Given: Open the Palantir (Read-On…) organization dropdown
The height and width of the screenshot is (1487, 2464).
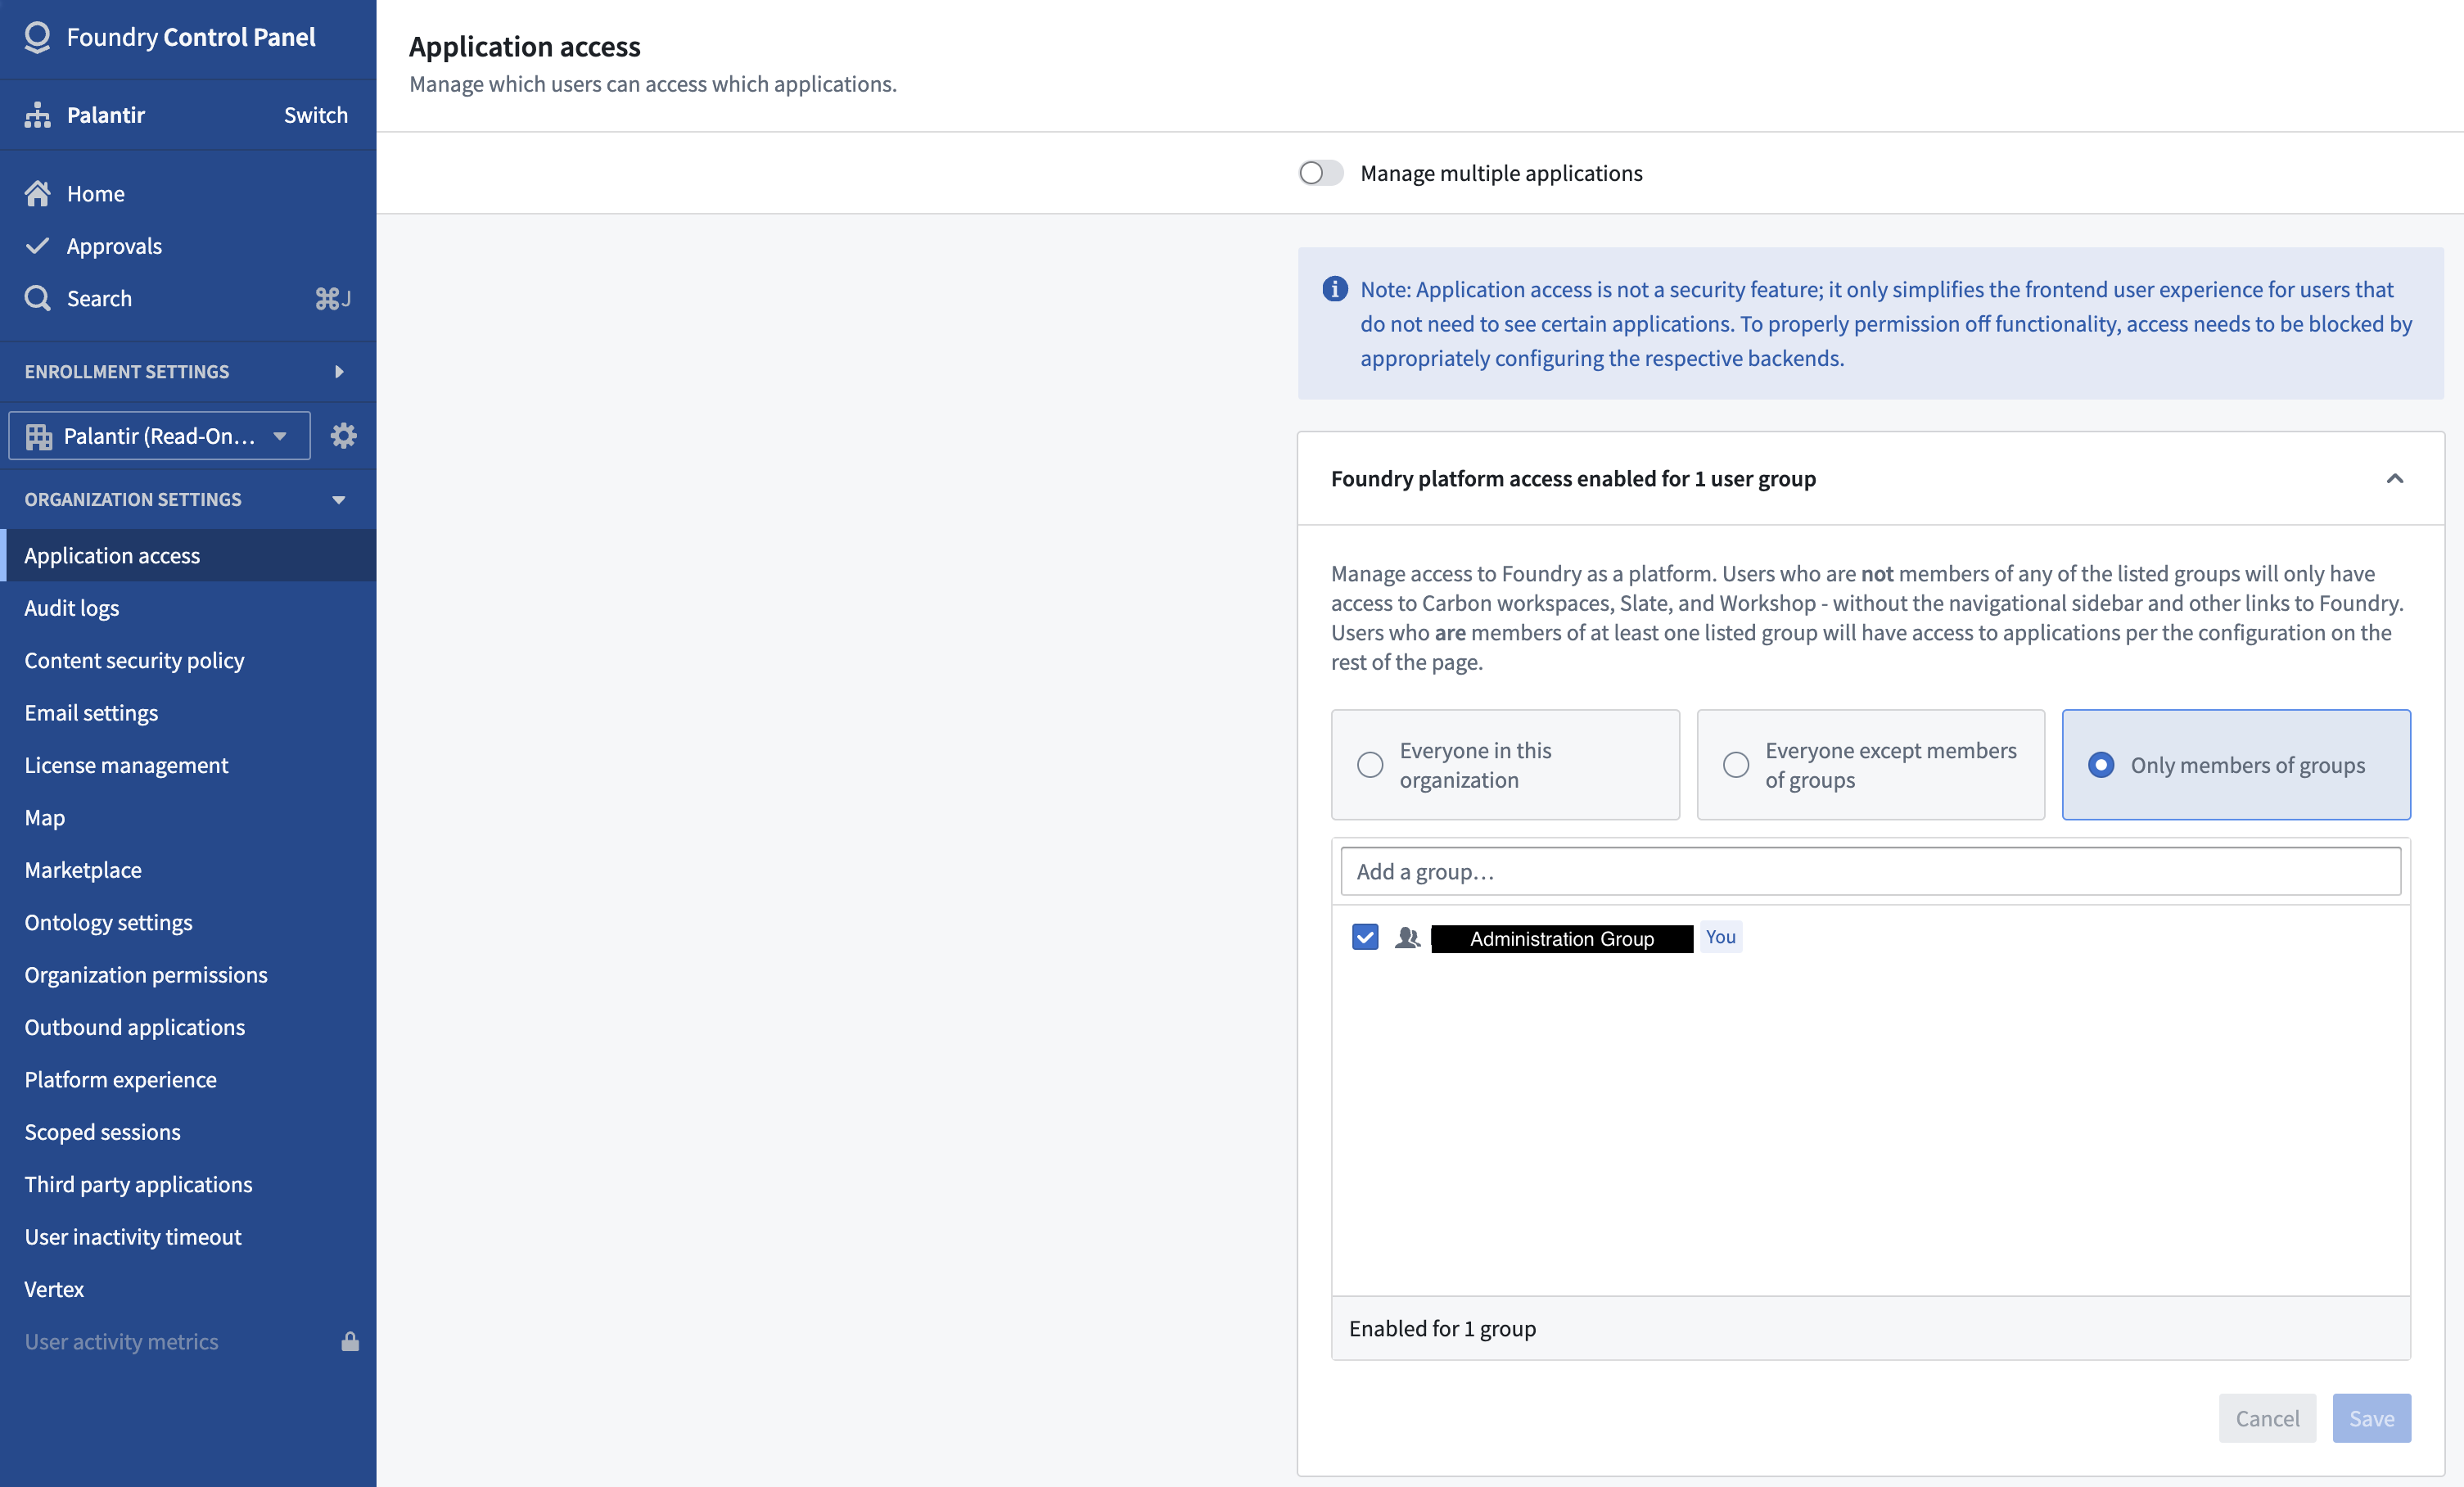Looking at the screenshot, I should point(160,436).
